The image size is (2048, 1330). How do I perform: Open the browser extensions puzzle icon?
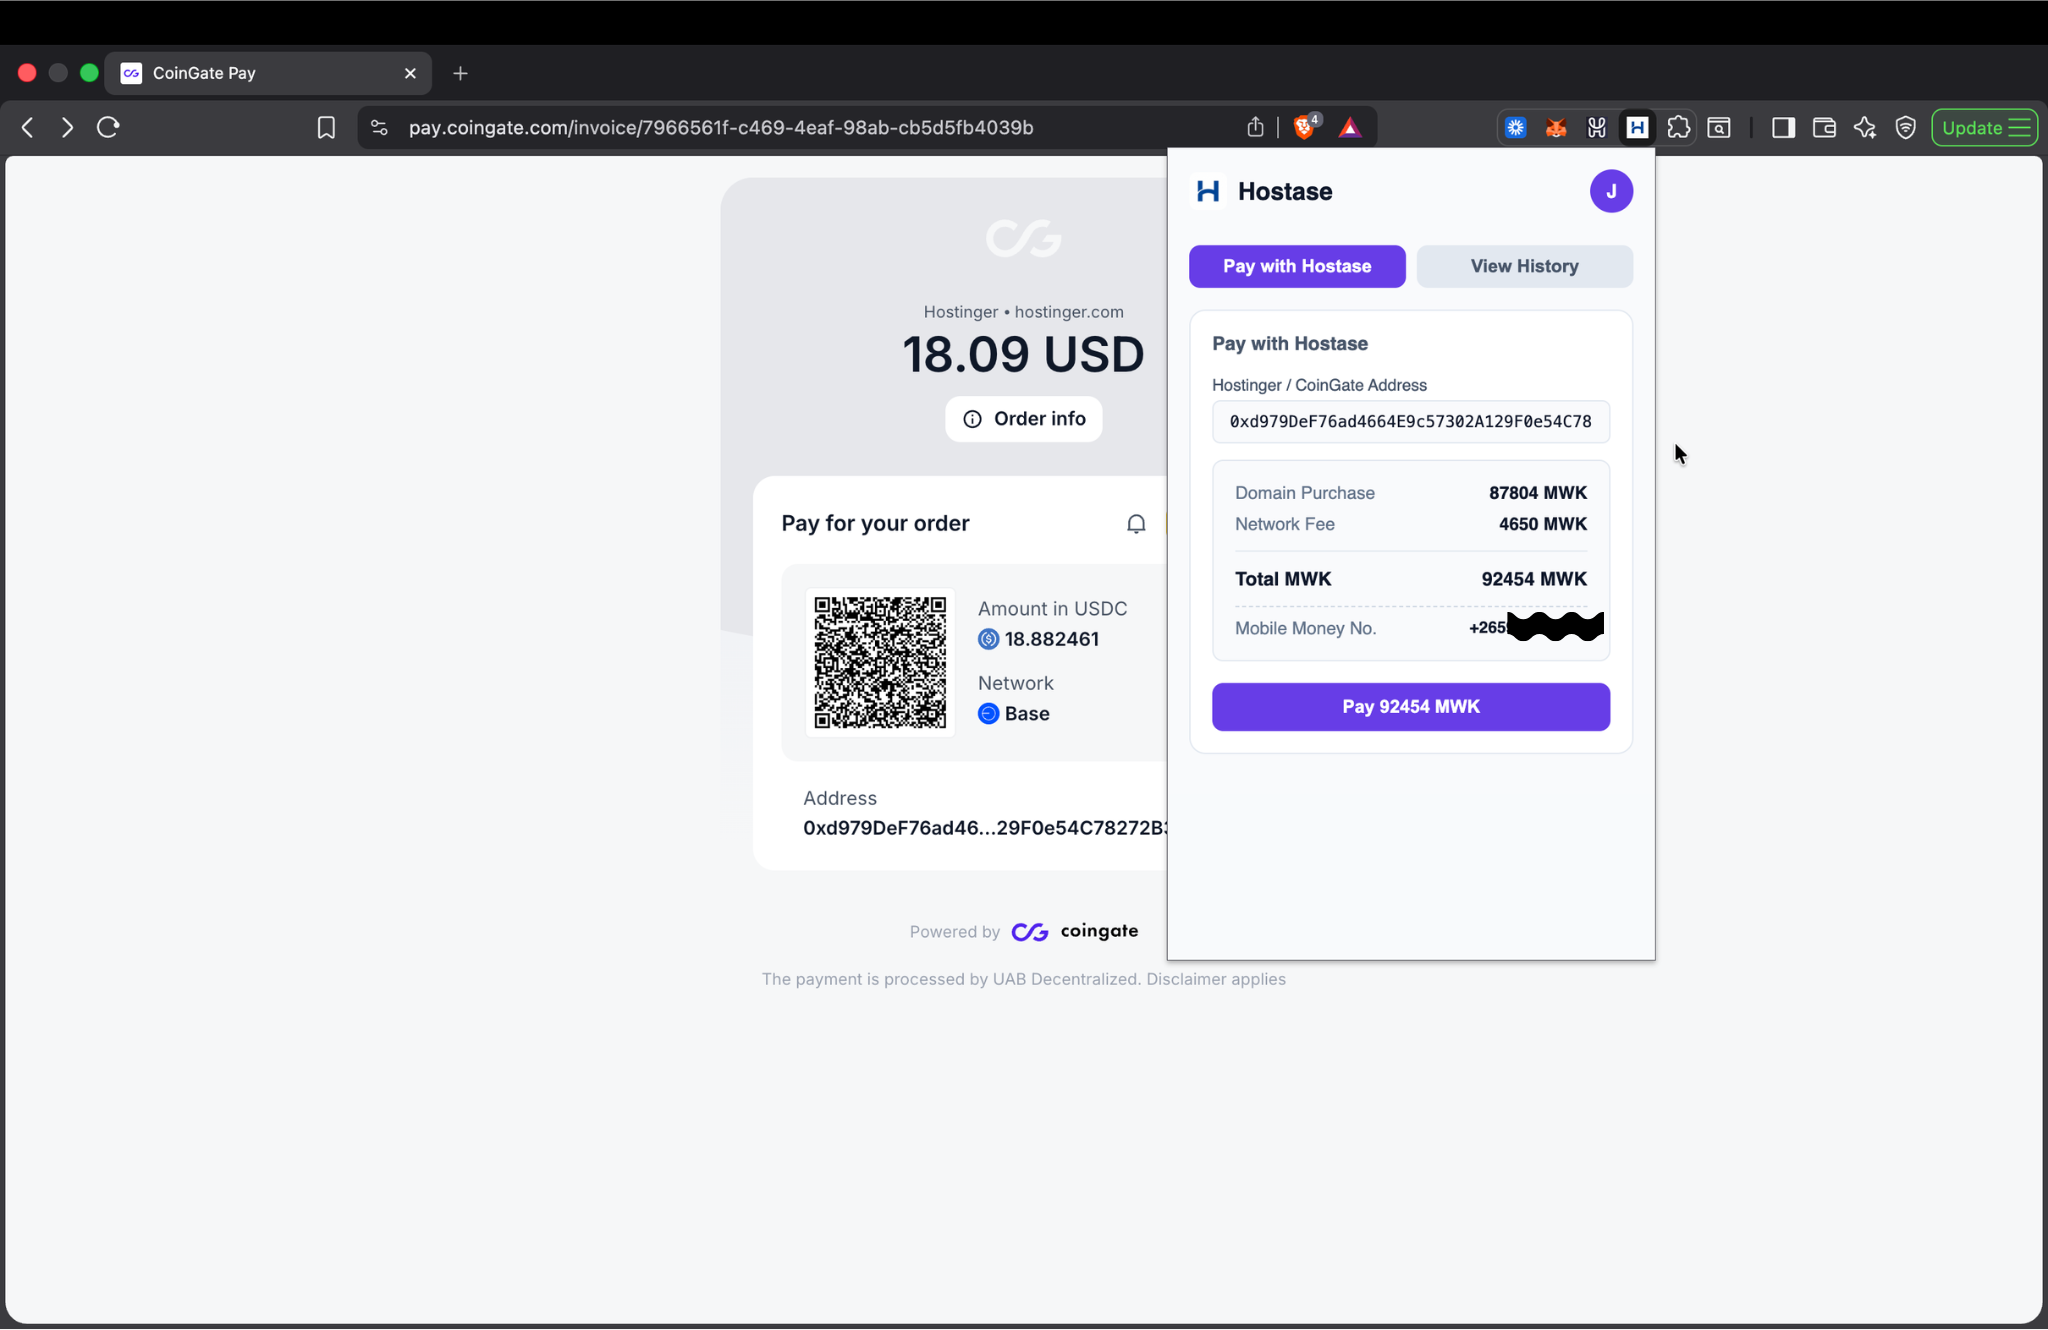pos(1678,128)
